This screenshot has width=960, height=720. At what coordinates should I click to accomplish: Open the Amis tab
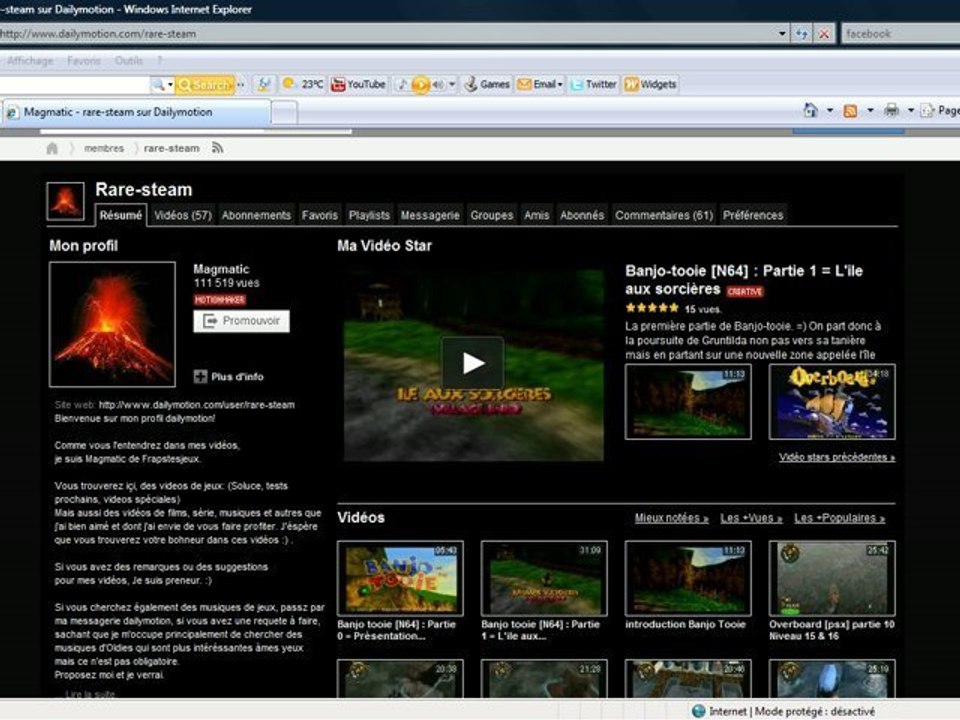[536, 215]
